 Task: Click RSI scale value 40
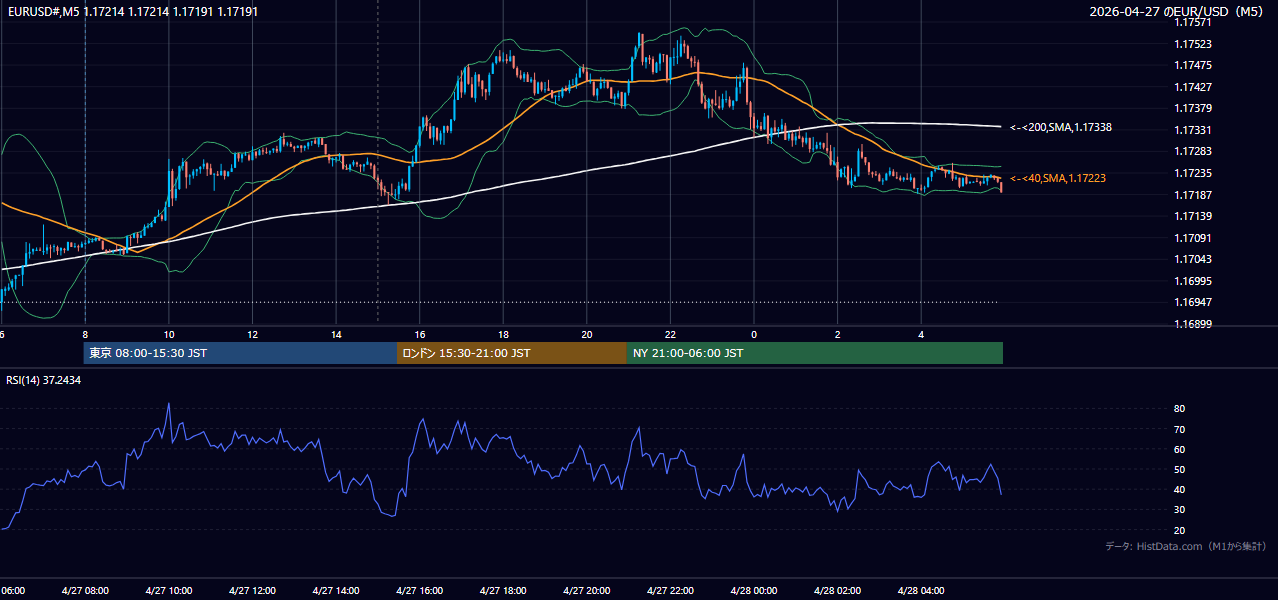pos(1180,489)
